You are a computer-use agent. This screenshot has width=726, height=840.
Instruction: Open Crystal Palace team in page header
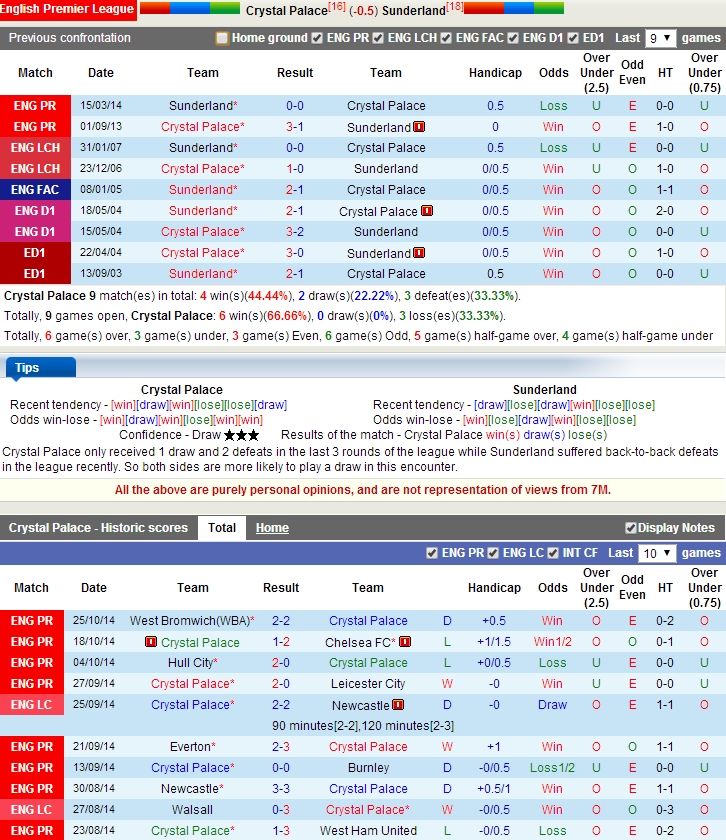point(287,11)
